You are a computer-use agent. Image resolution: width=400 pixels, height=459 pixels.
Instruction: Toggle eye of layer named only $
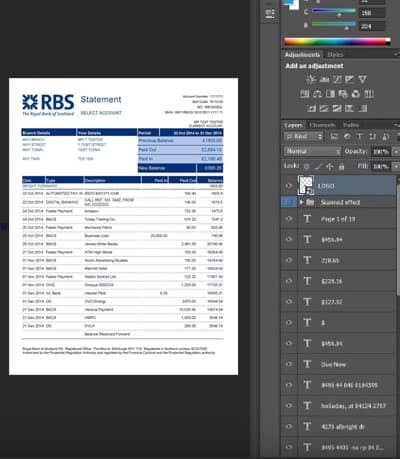pos(289,323)
